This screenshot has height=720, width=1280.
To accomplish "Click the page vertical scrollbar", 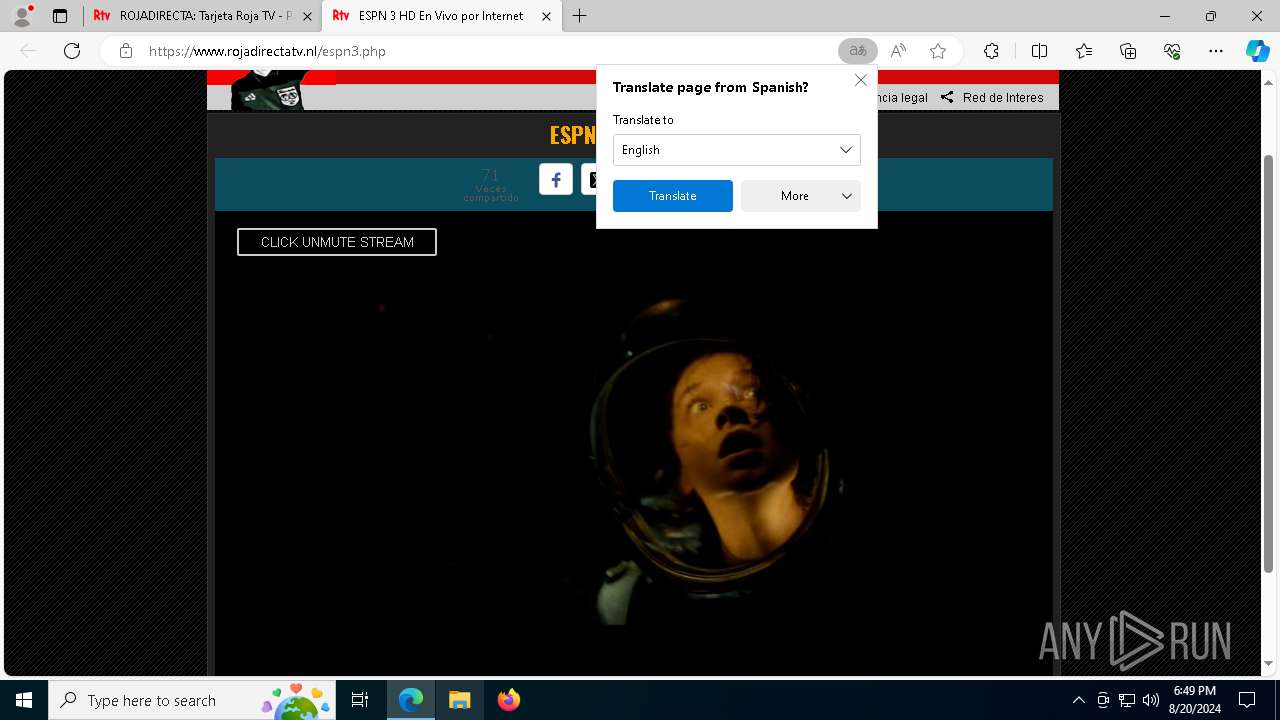I will coord(1269,364).
